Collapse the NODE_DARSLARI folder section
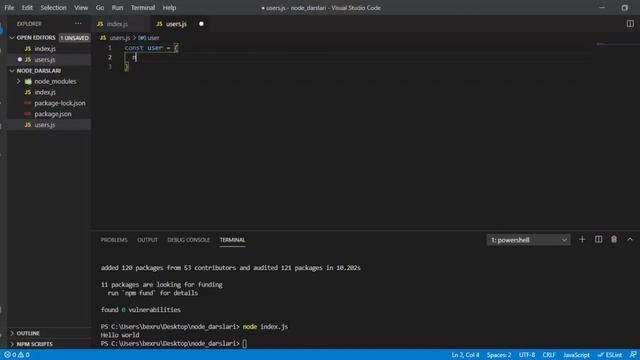Image resolution: width=640 pixels, height=360 pixels. click(x=49, y=71)
